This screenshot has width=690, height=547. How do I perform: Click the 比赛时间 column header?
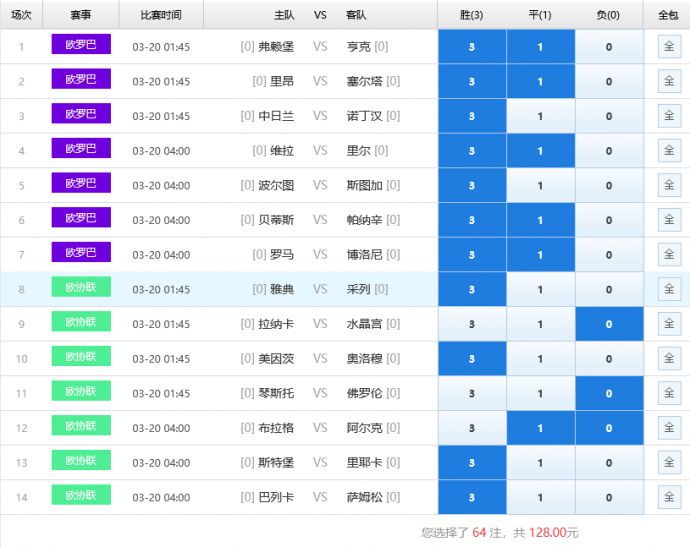click(161, 15)
